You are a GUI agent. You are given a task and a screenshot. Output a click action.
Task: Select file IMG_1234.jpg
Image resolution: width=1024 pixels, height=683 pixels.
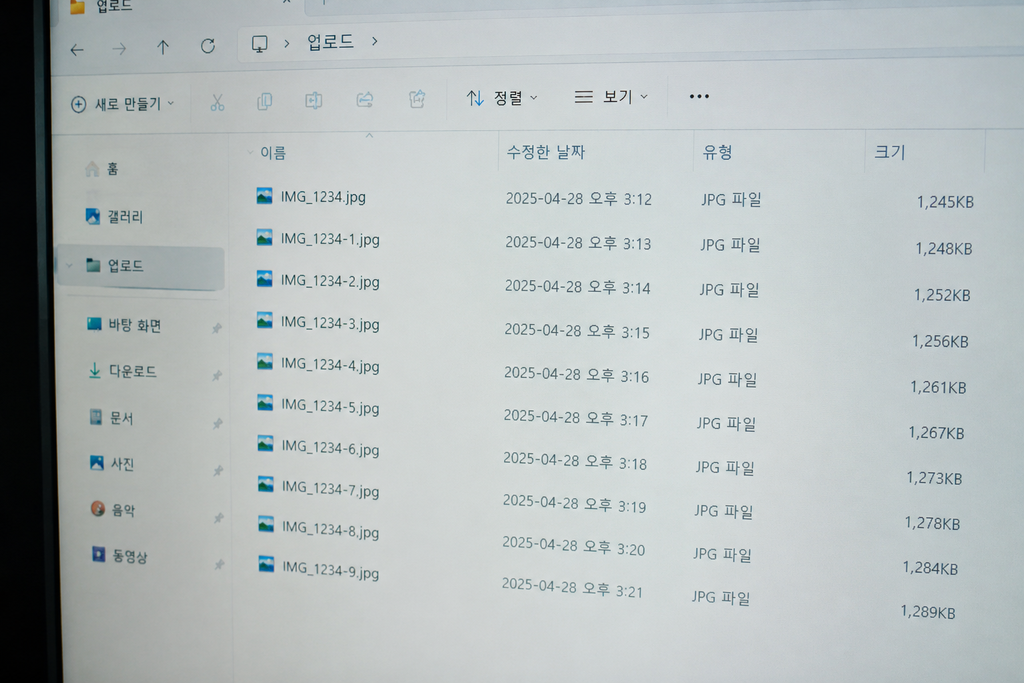pyautogui.click(x=323, y=197)
